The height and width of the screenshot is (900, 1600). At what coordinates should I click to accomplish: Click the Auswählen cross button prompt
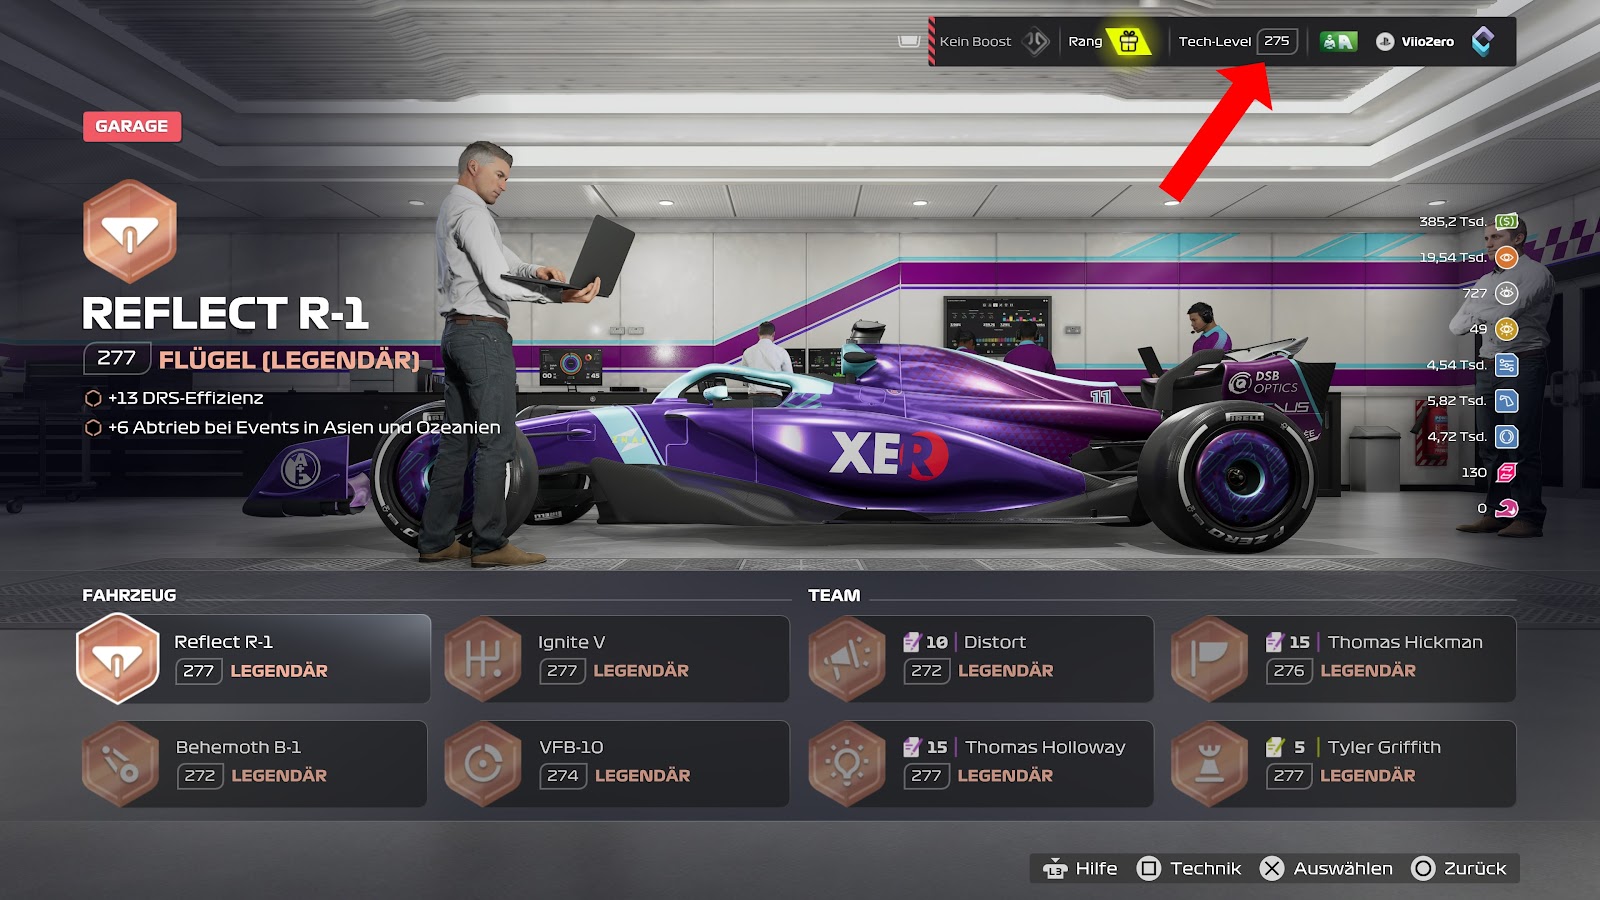(1326, 868)
